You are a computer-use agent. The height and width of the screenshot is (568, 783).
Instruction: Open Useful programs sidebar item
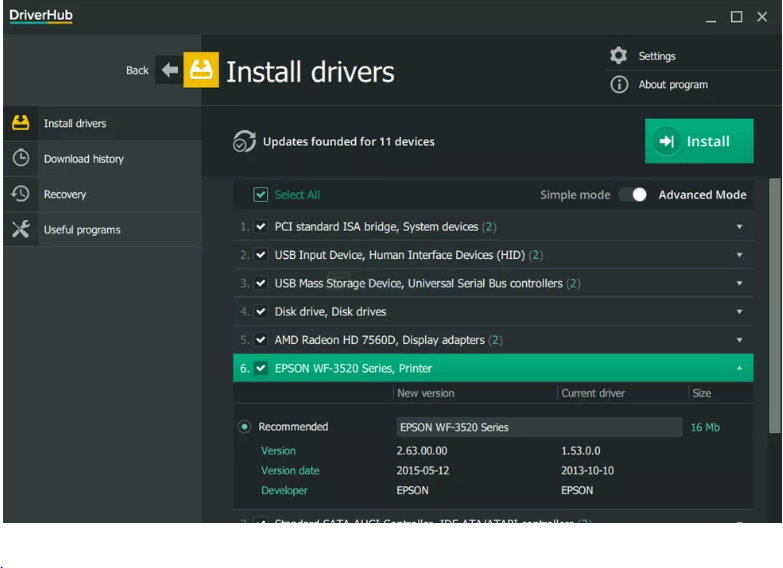point(102,229)
